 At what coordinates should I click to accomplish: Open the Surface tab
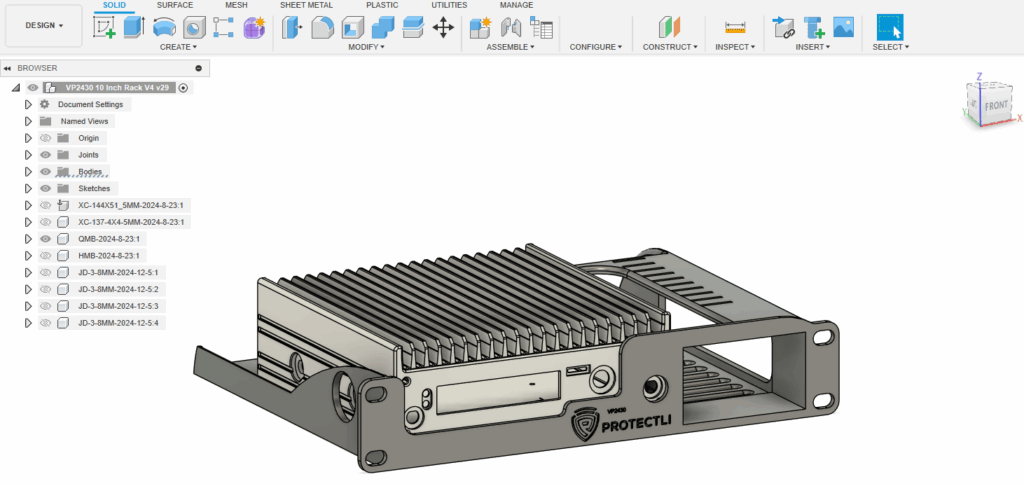coord(175,5)
